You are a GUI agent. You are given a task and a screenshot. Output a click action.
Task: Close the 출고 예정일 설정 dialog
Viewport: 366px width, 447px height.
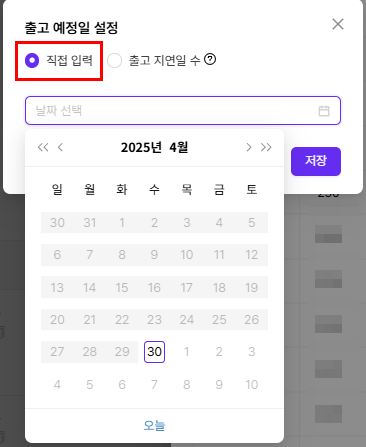338,24
